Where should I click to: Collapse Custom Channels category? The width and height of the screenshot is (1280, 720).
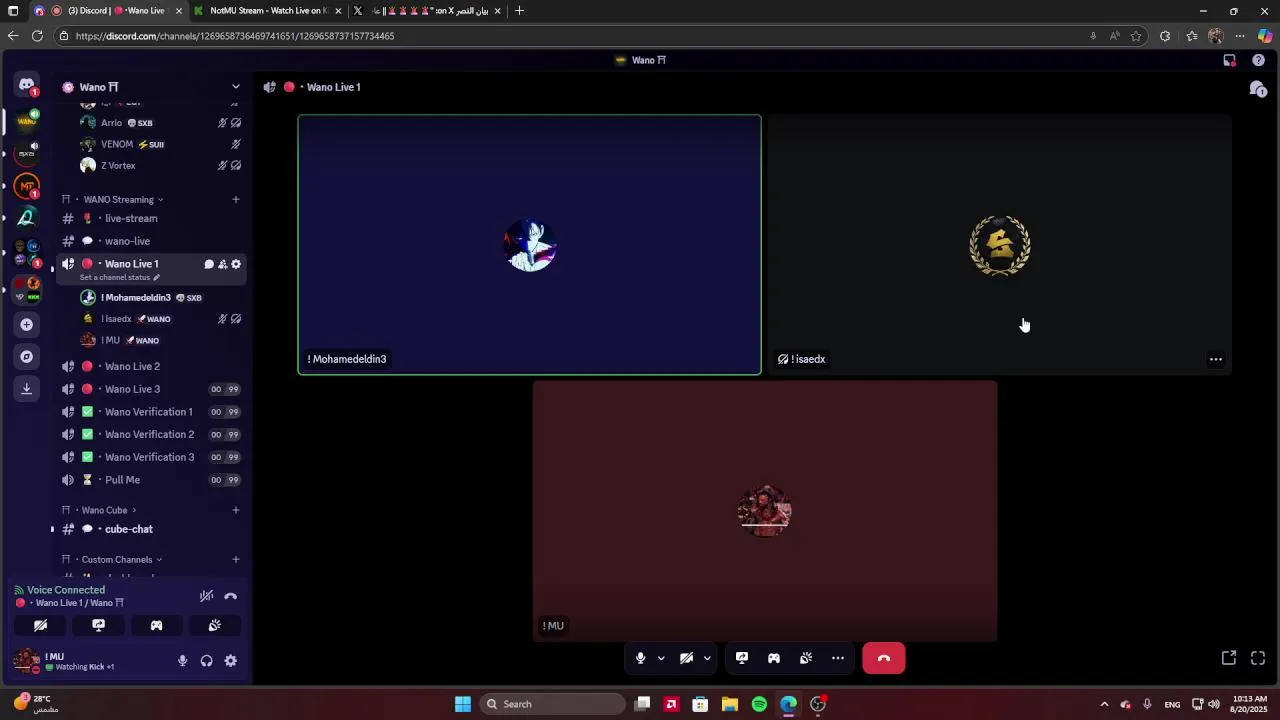pos(117,559)
